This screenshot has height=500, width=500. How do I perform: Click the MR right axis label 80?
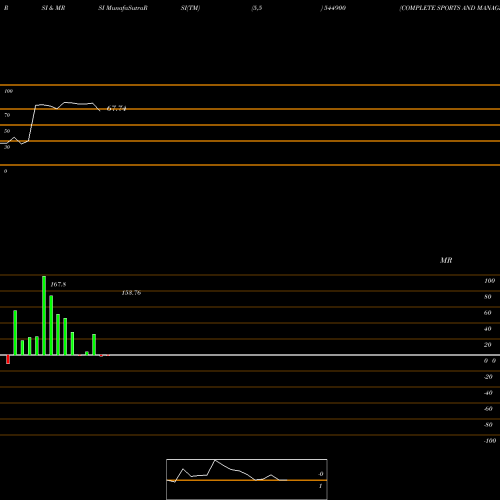coord(488,297)
